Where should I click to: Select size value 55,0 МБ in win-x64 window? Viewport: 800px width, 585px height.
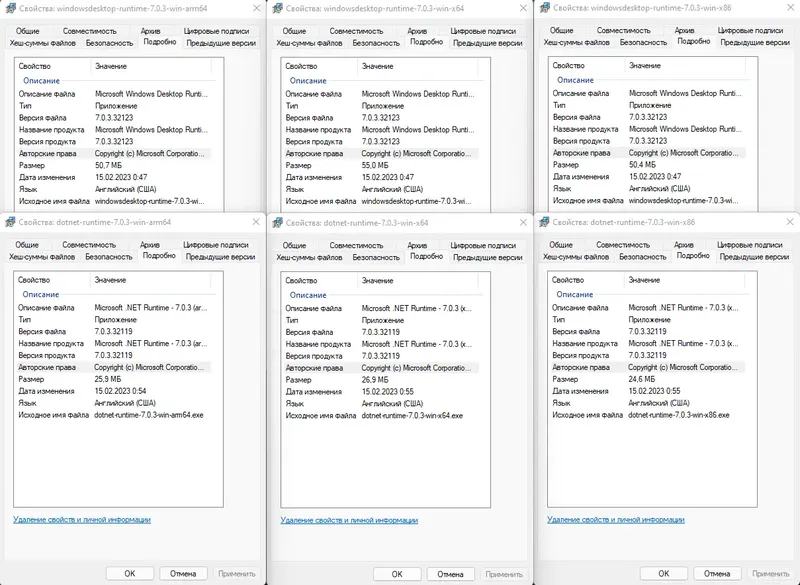375,165
